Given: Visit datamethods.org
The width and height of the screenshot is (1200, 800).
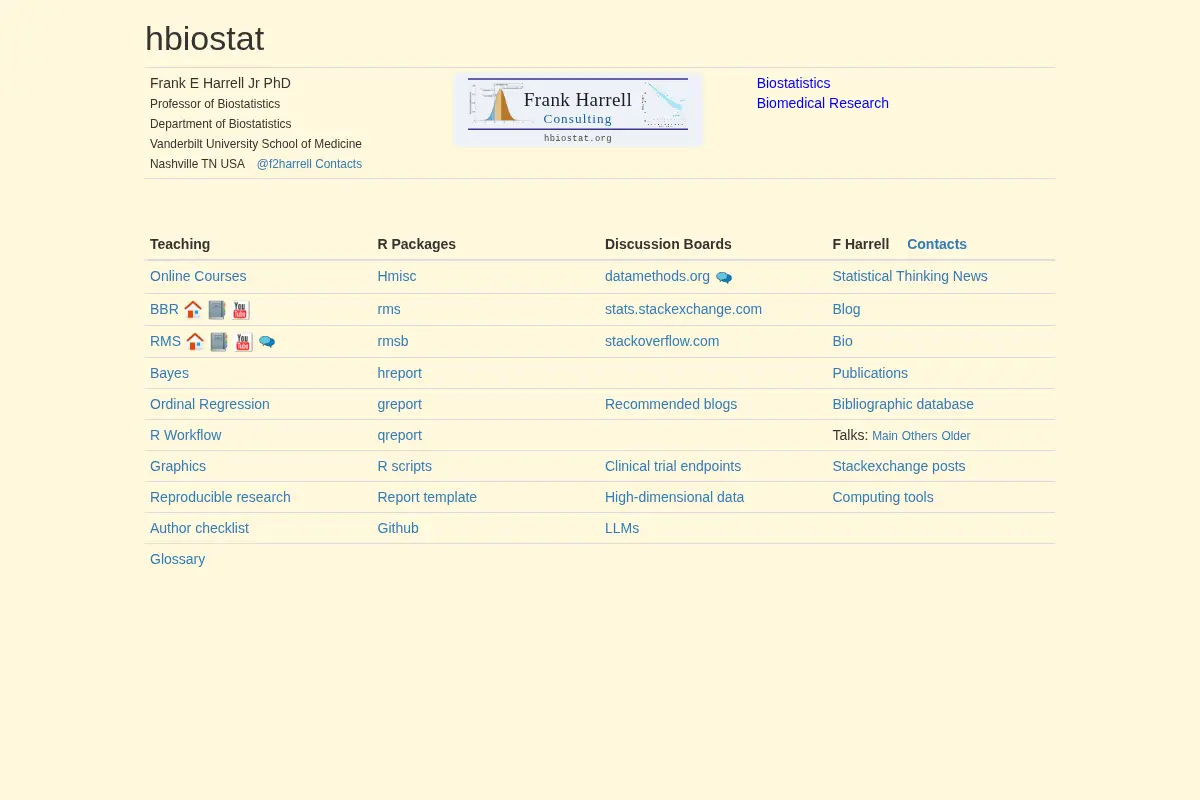Looking at the screenshot, I should [657, 276].
